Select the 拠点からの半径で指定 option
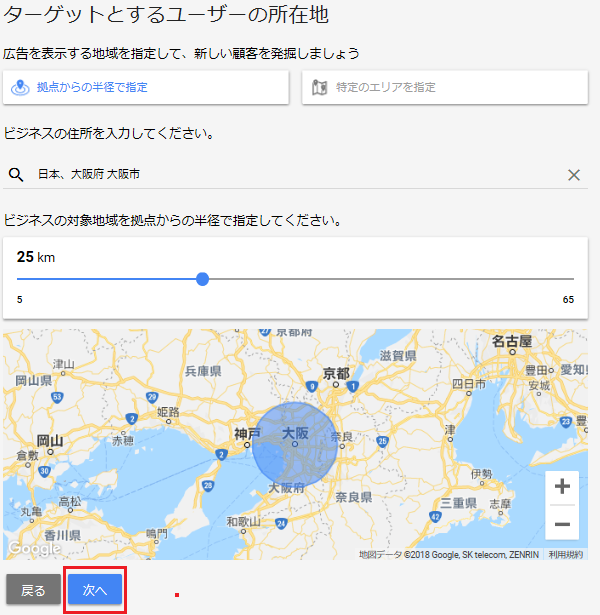The image size is (600, 615). pos(145,87)
